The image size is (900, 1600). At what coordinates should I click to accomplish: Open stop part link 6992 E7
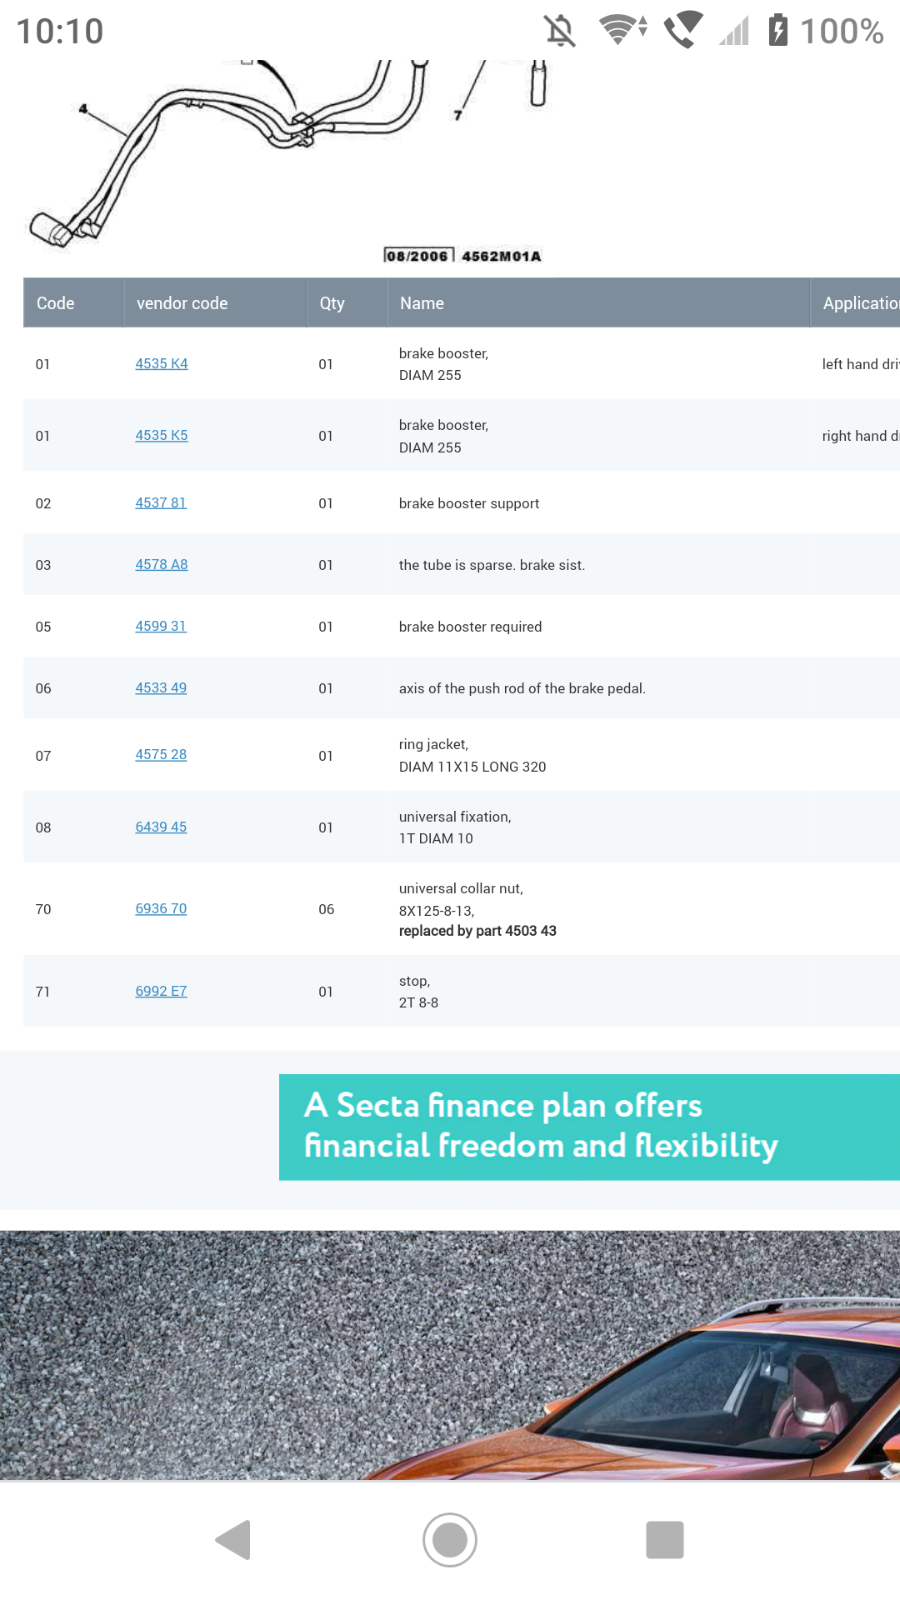(x=161, y=991)
